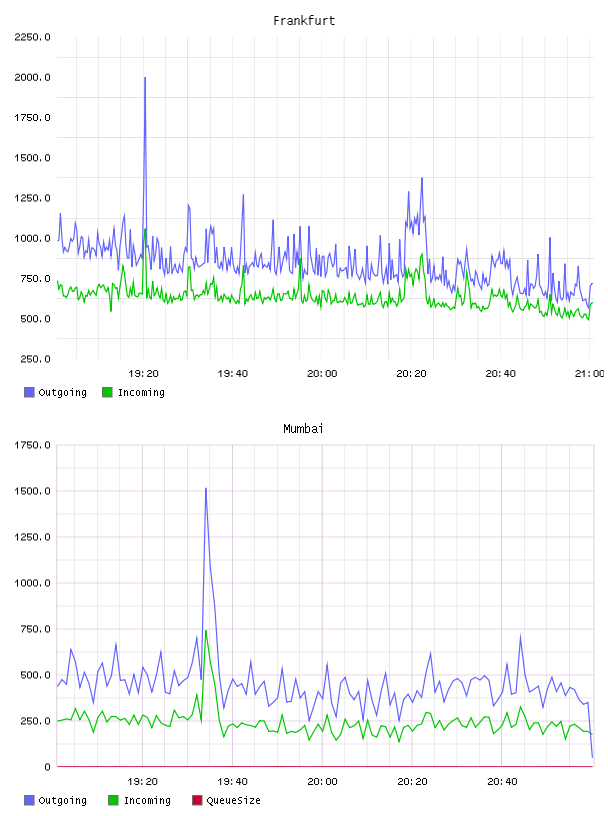This screenshot has width=608, height=816.
Task: Click the blue Outgoing swatch in the Mumbai legend
Action: point(29,800)
